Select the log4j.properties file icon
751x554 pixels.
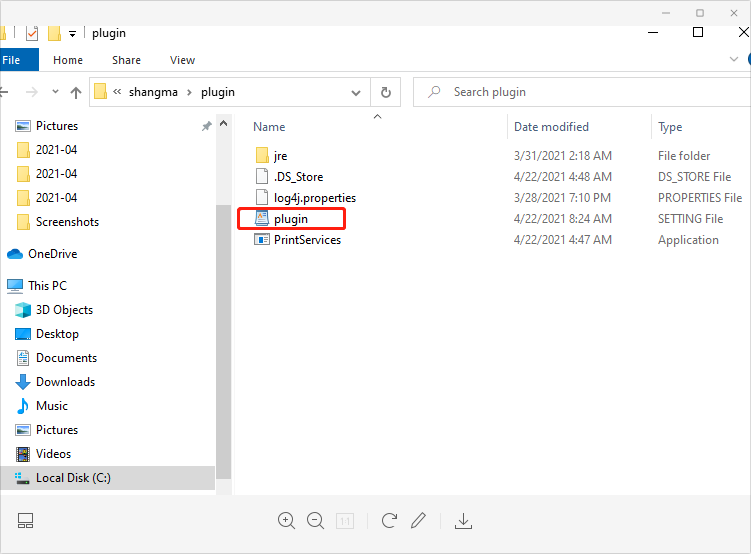pyautogui.click(x=262, y=197)
